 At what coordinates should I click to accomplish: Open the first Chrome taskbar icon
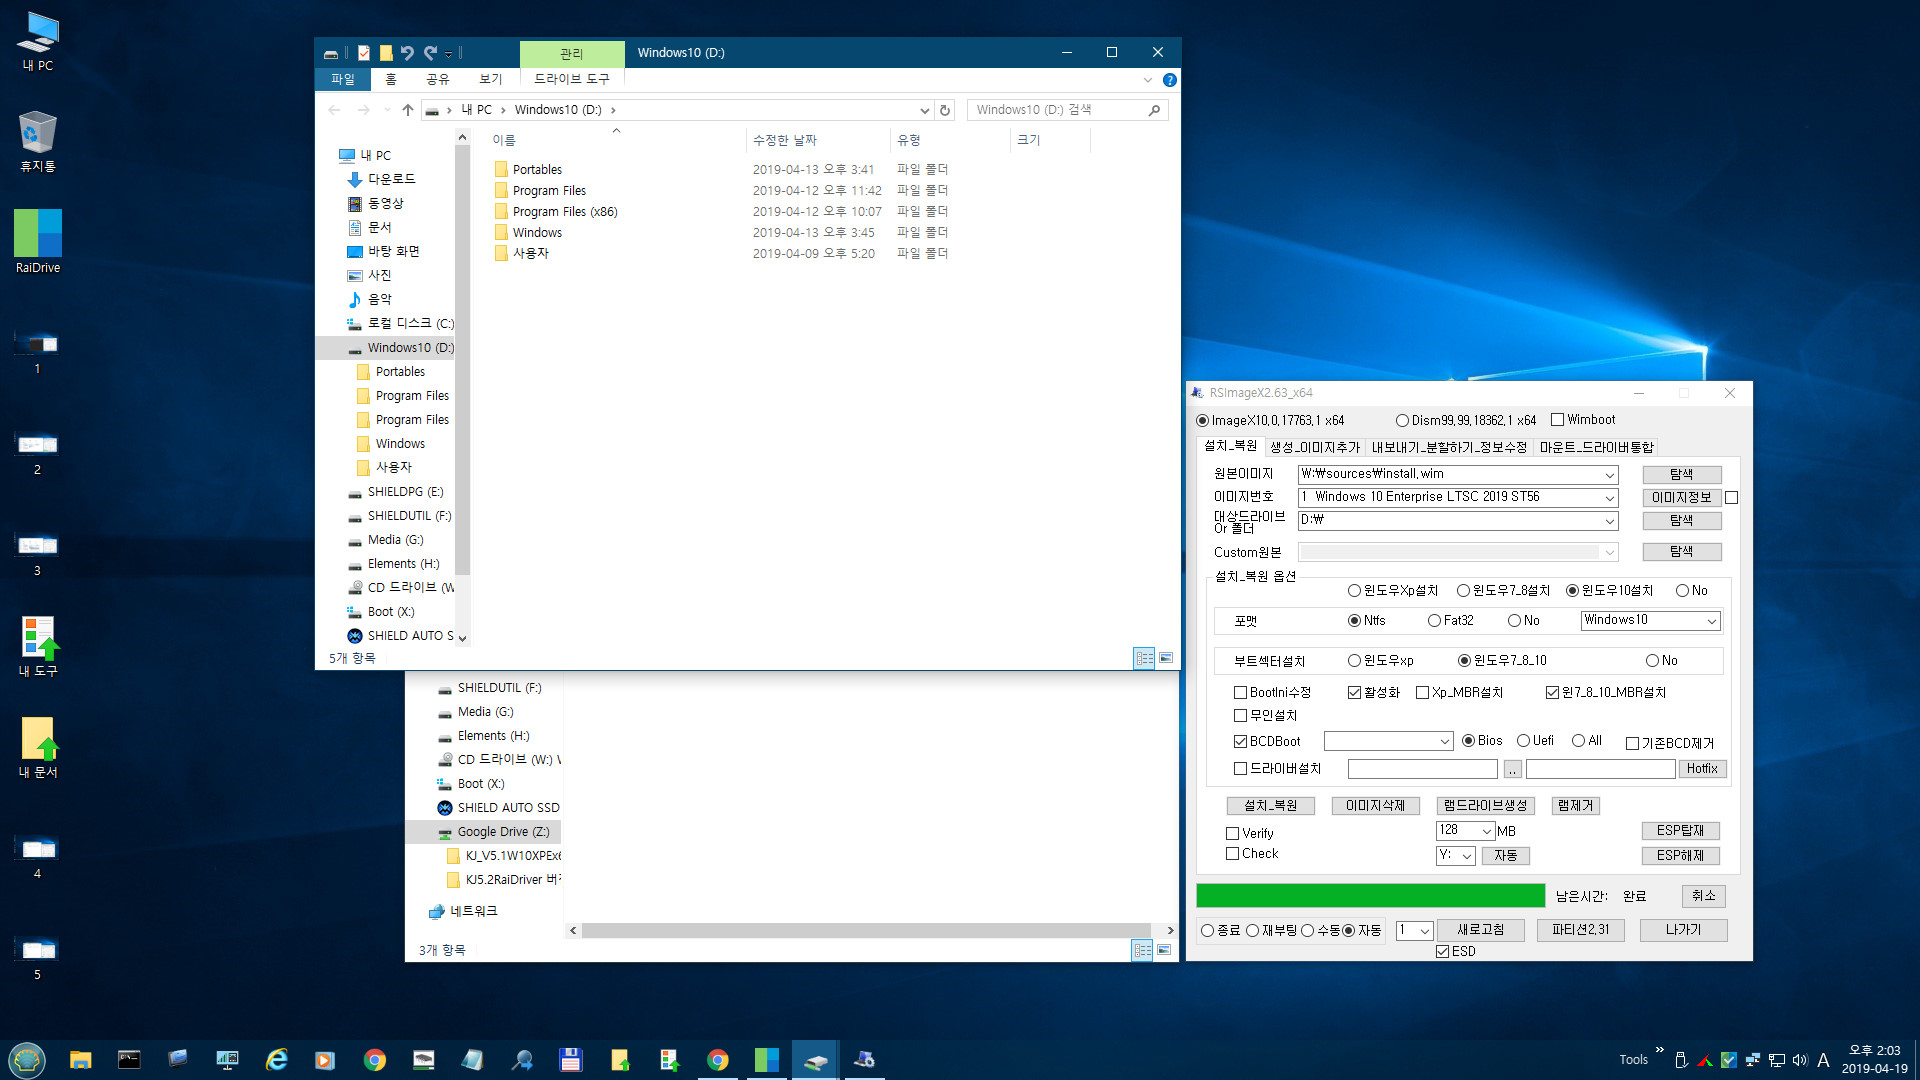pyautogui.click(x=374, y=1060)
